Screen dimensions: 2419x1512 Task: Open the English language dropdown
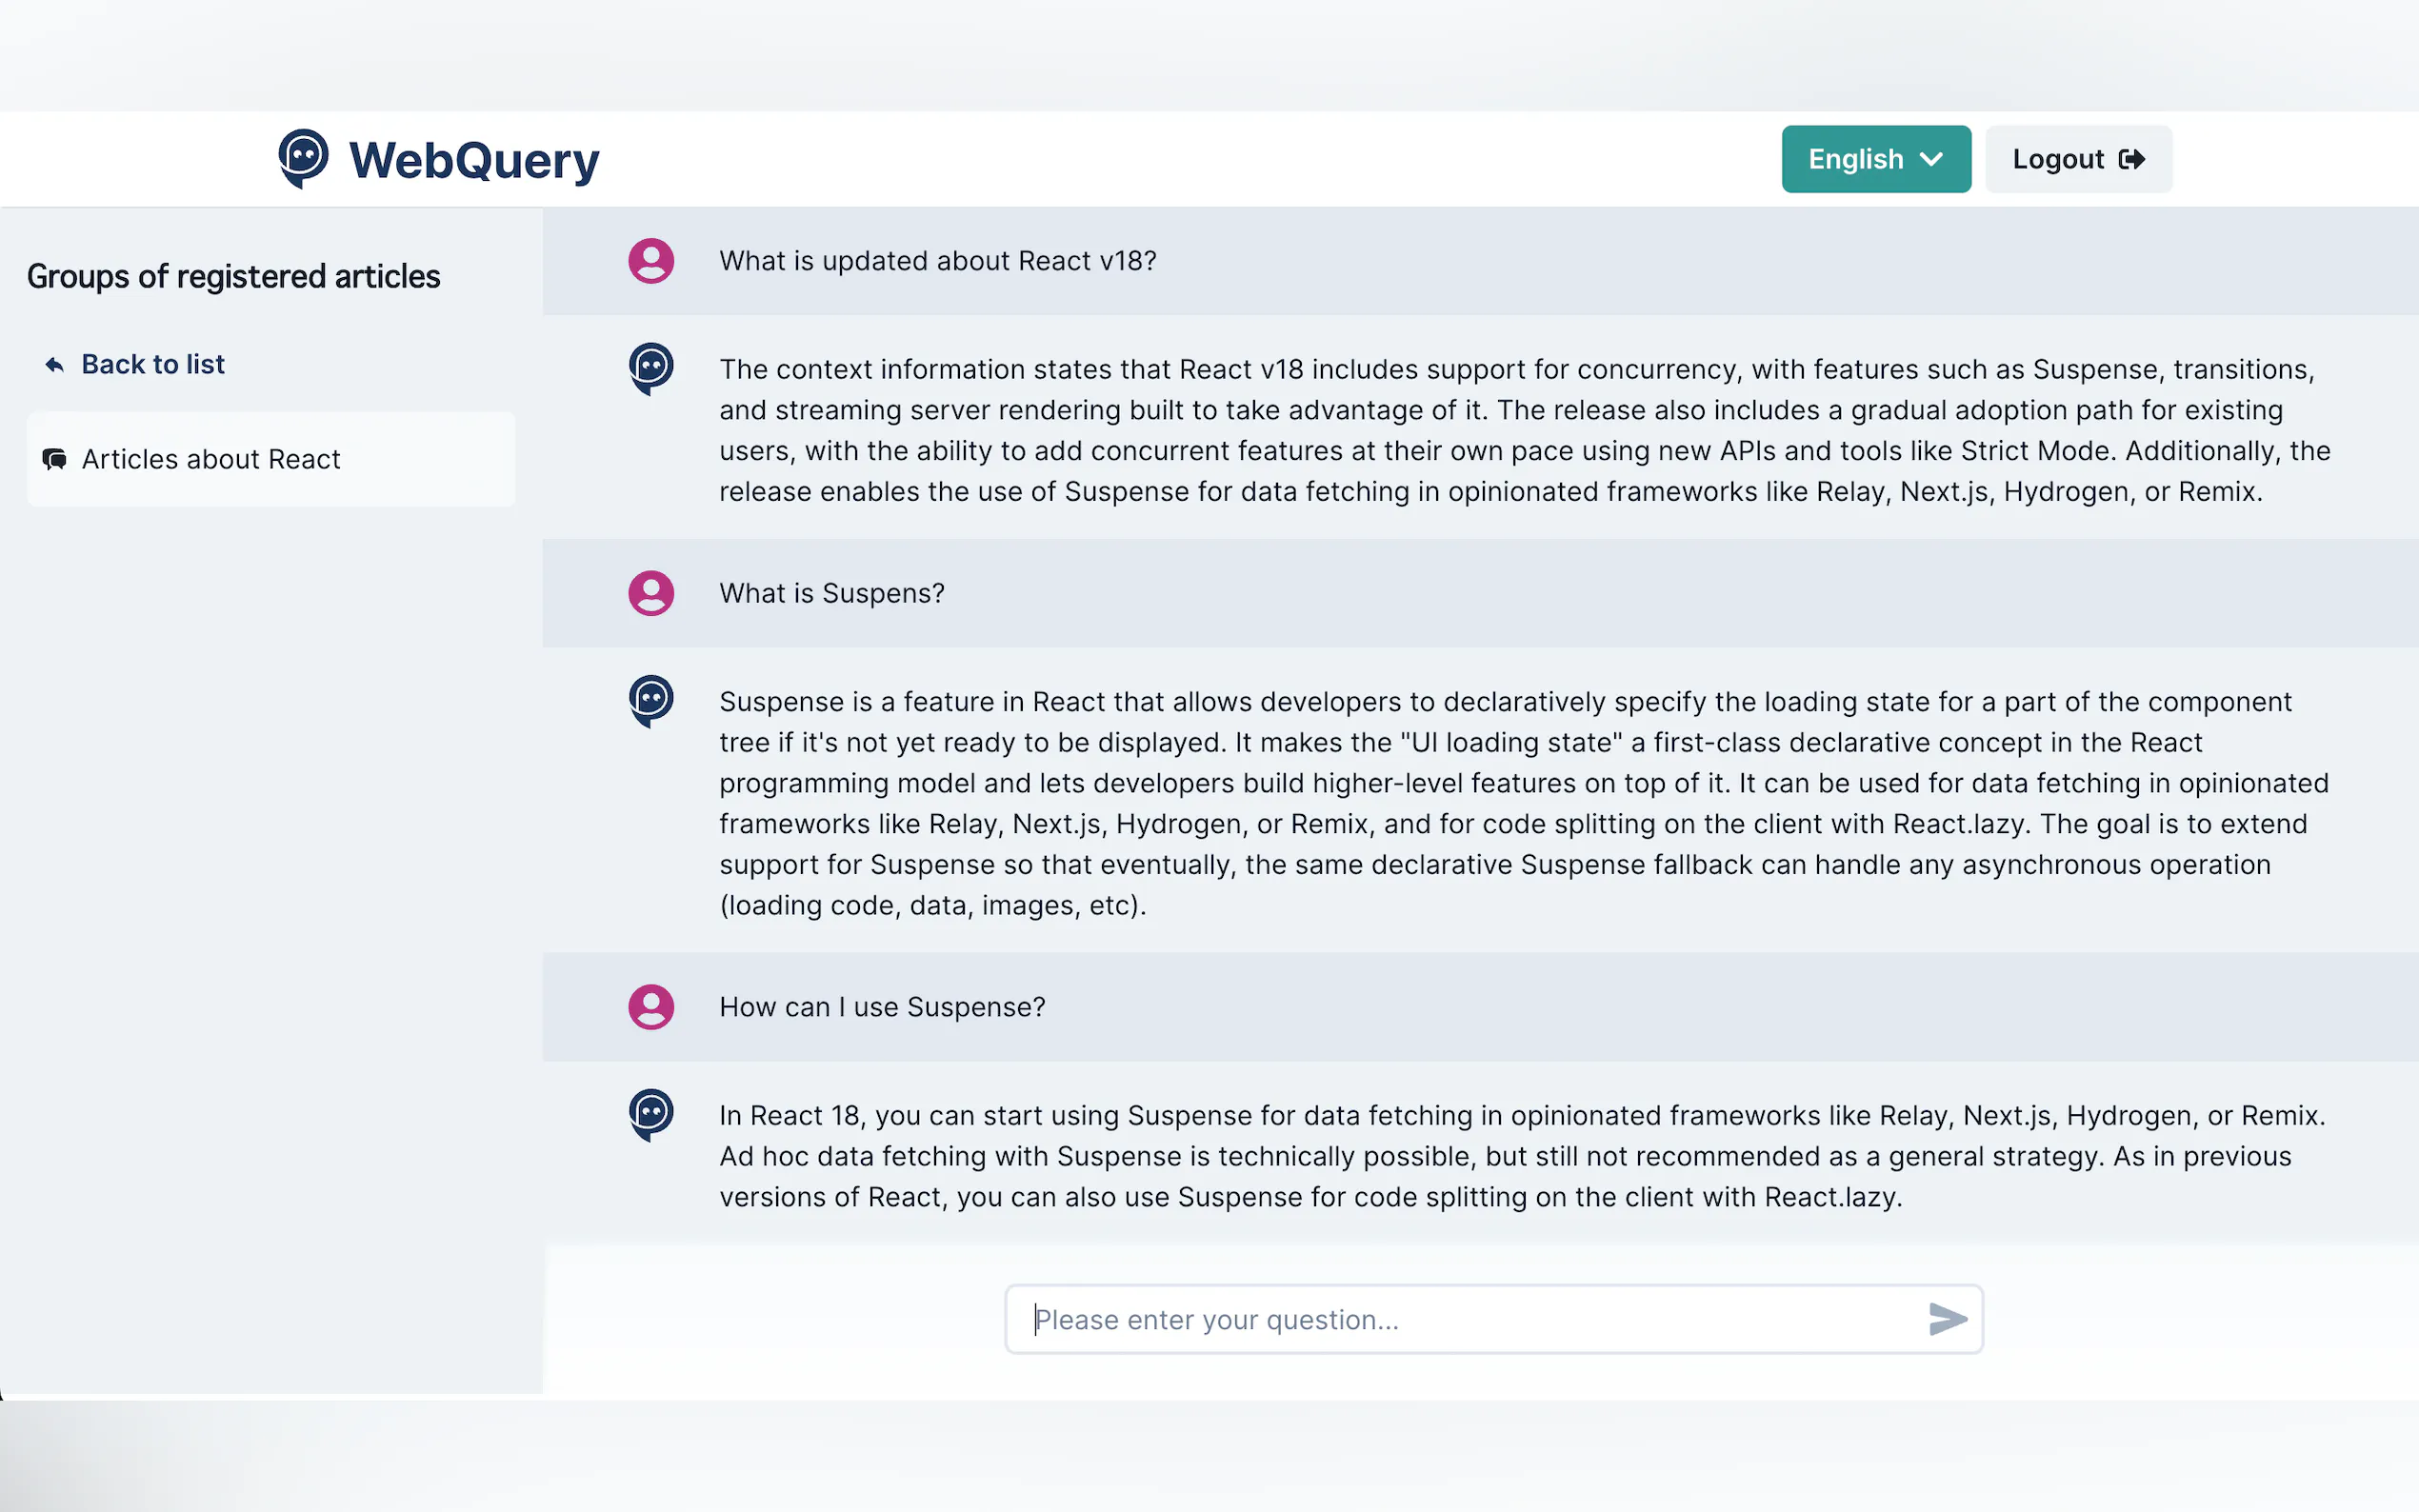pyautogui.click(x=1856, y=159)
